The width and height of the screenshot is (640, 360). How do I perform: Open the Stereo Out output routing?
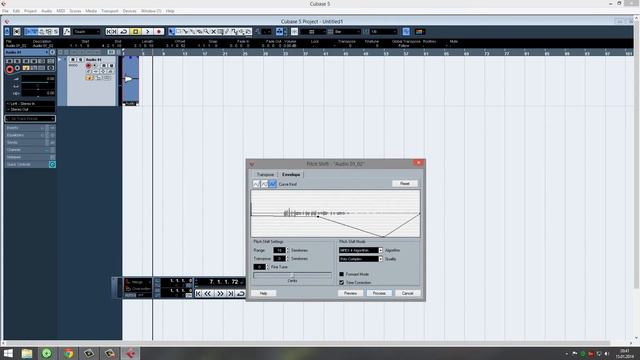click(30, 109)
